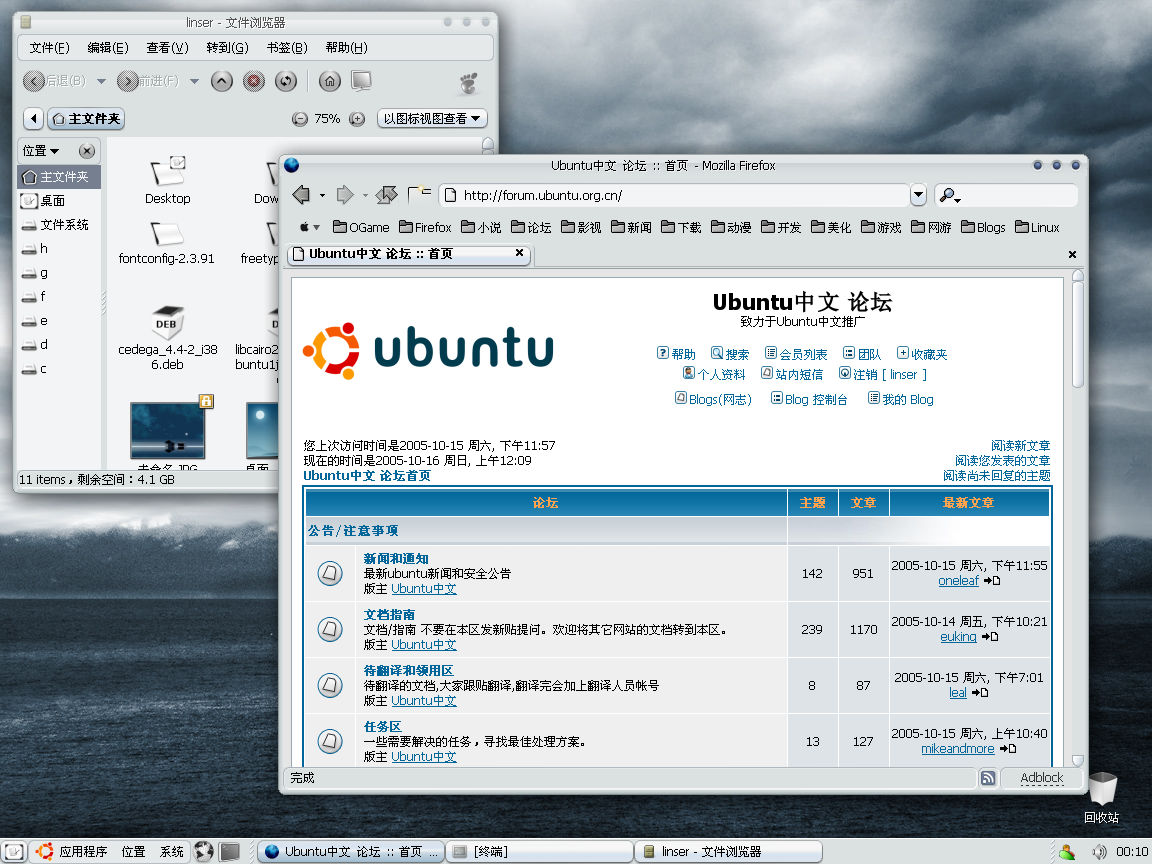Expand the back history dropdown in file browser
The image size is (1152, 864).
pos(101,82)
